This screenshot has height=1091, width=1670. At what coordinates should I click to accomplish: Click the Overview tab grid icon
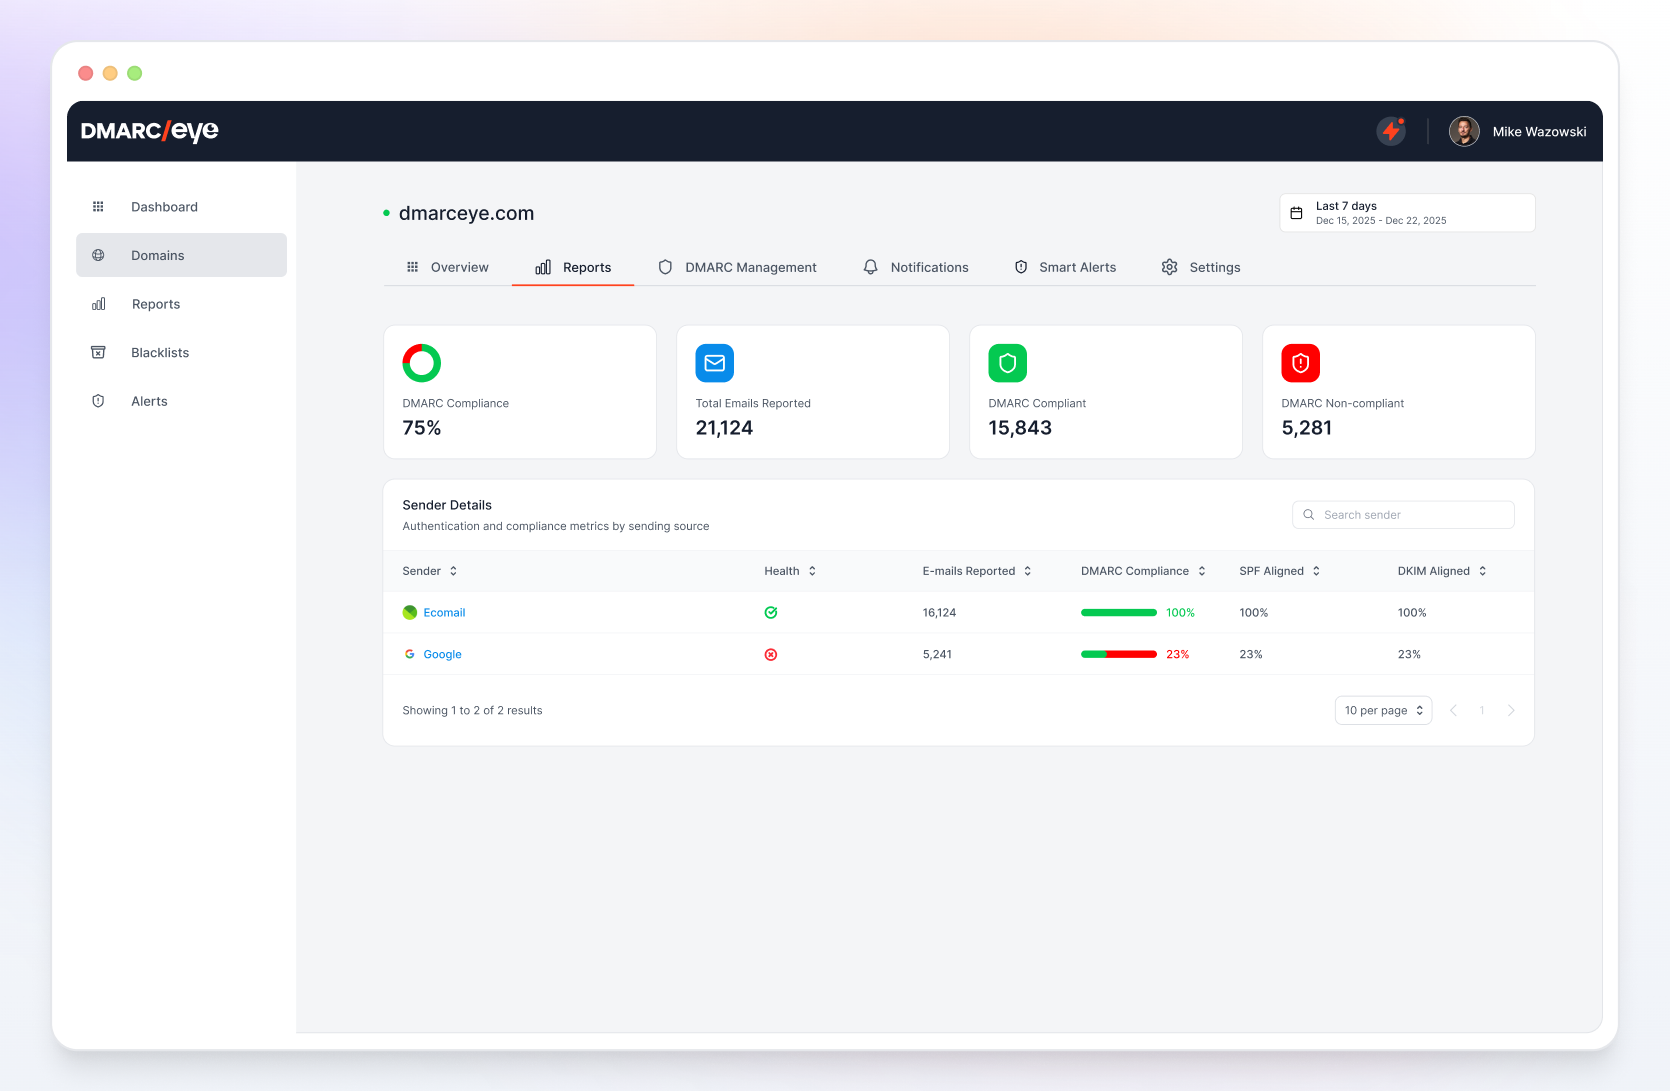click(412, 267)
